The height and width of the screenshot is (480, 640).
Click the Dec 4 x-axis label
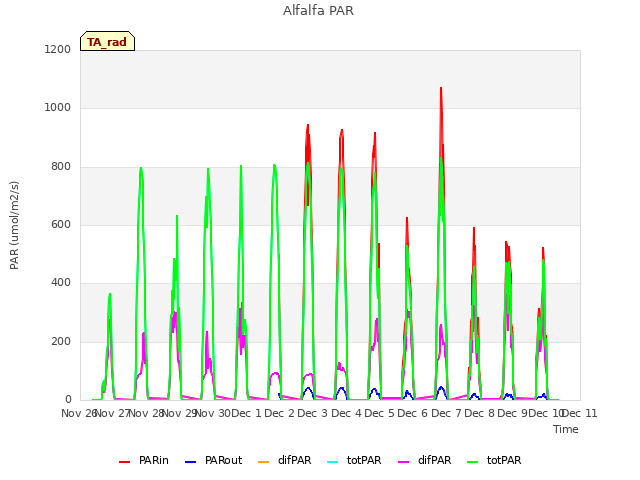tap(346, 413)
